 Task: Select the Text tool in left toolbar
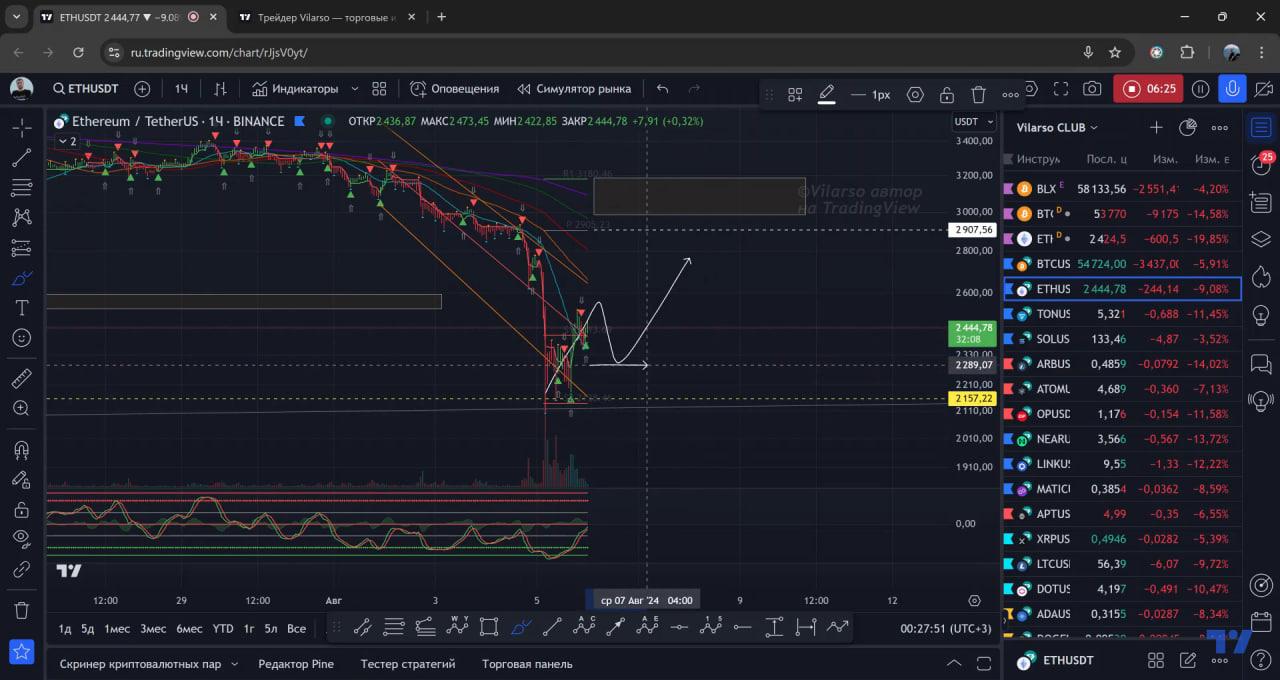[x=21, y=307]
